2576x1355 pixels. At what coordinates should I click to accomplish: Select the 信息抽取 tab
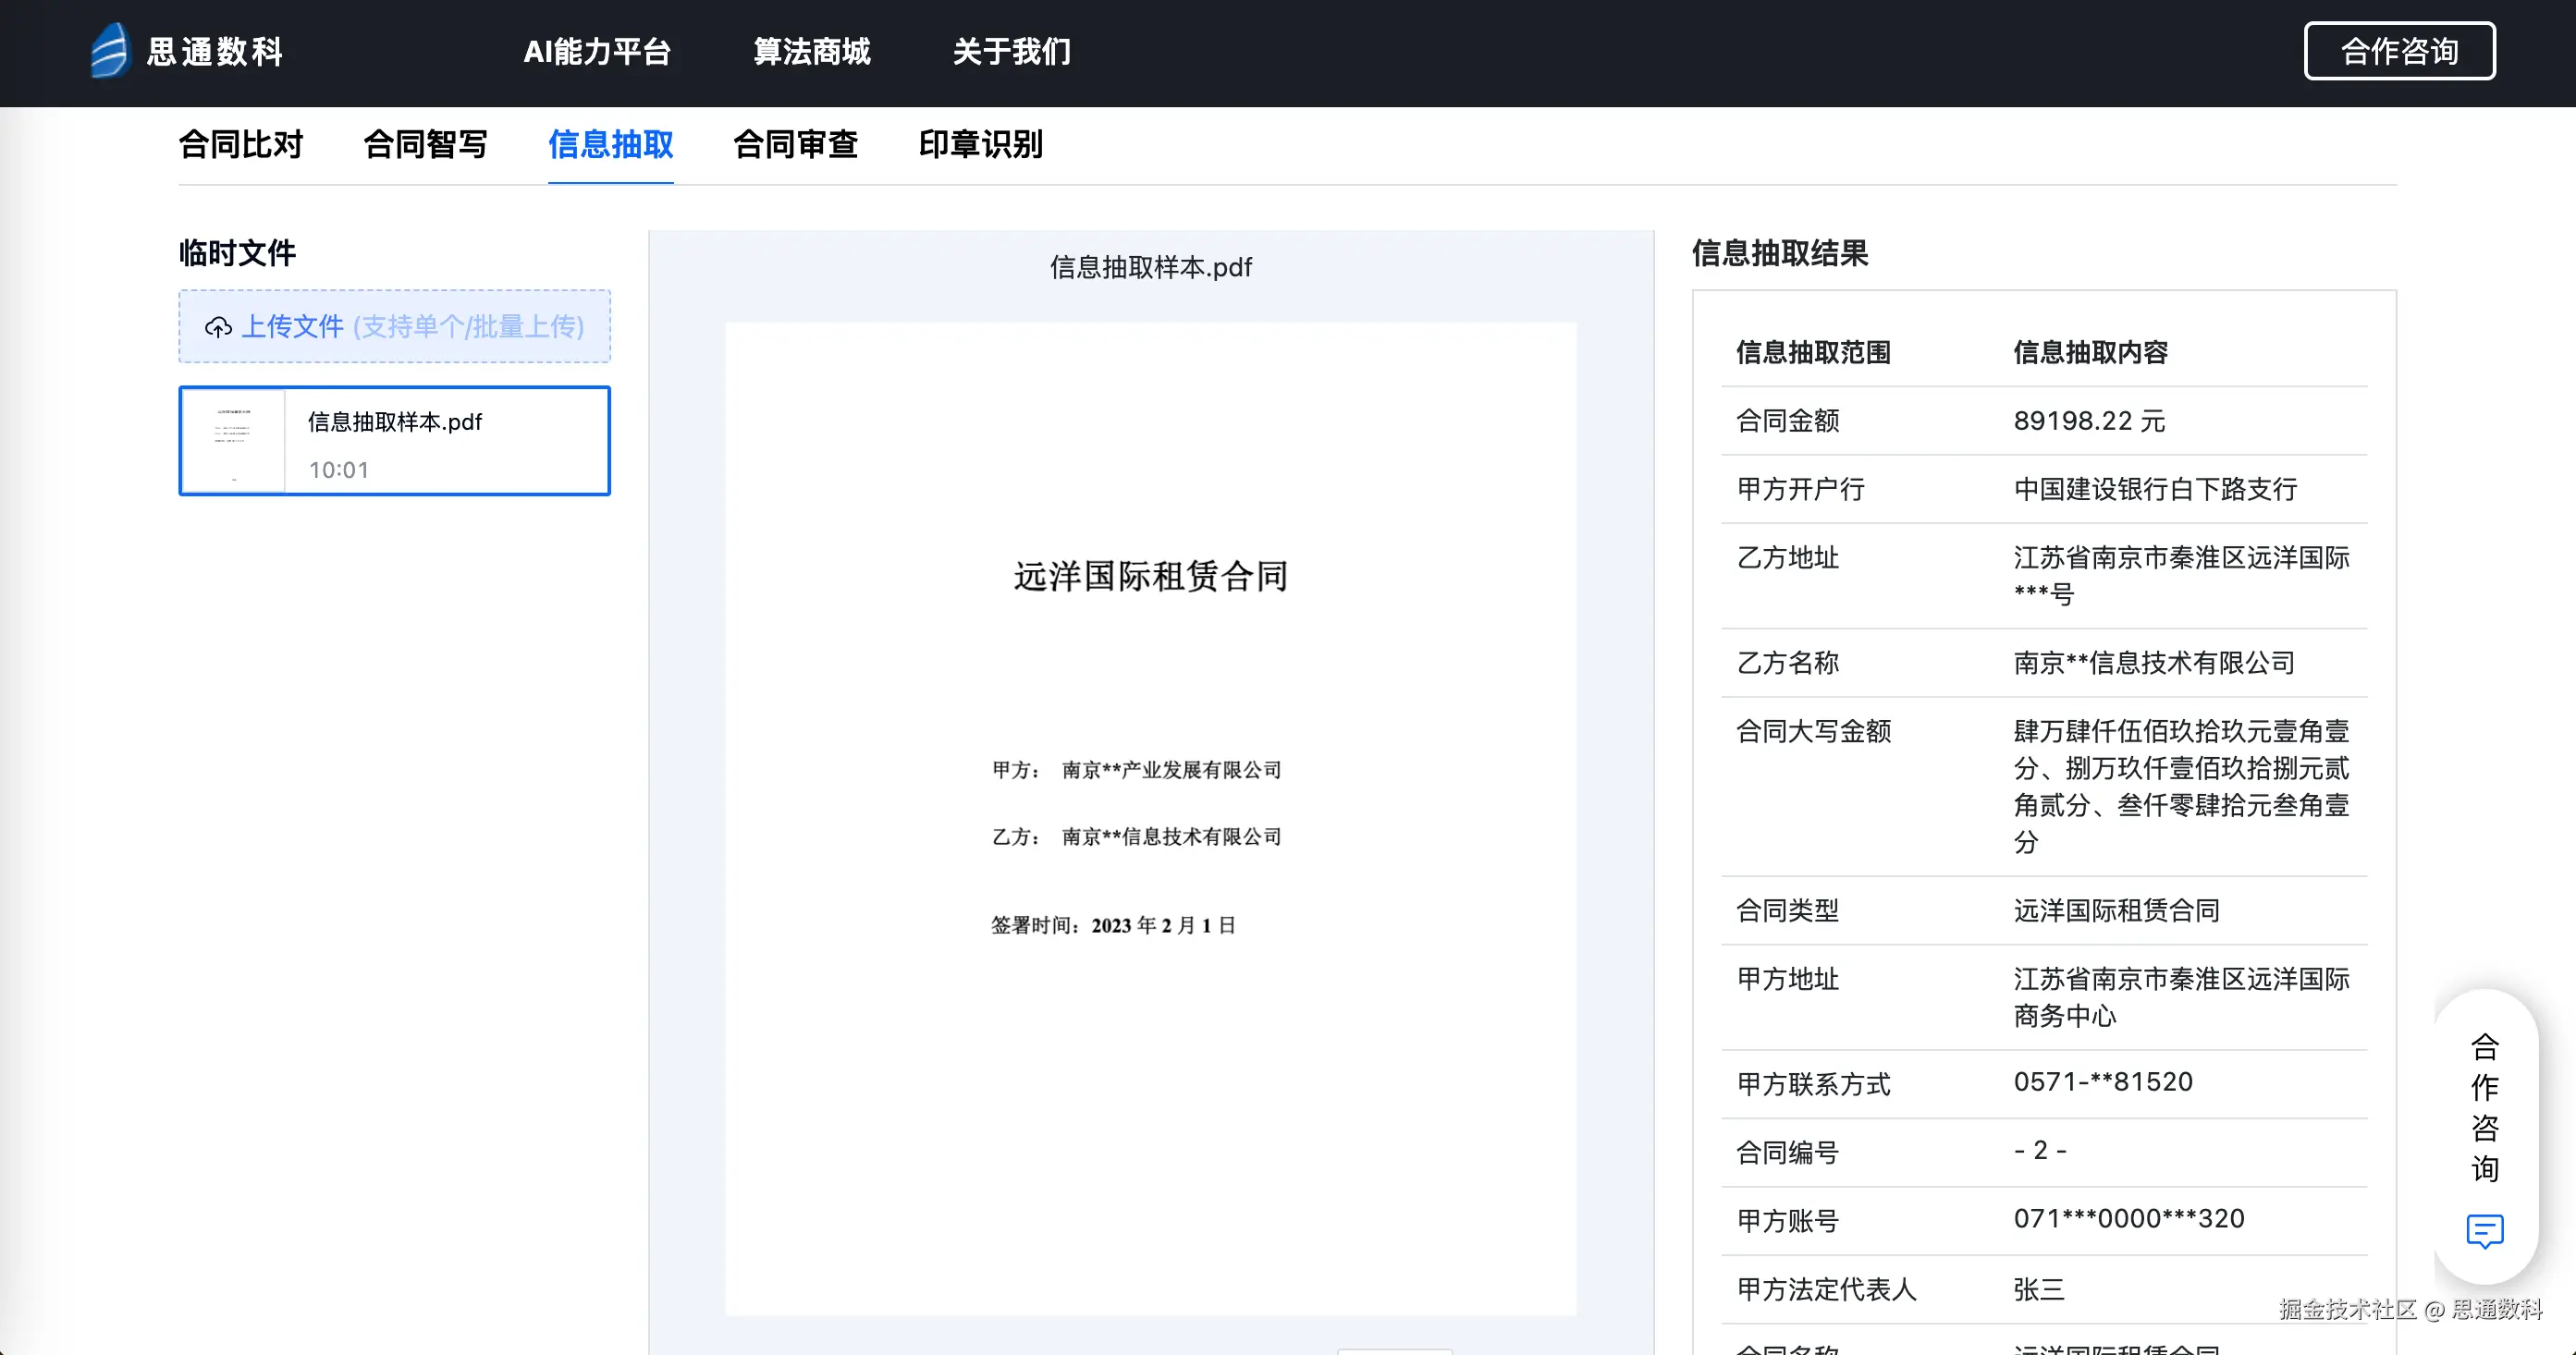[610, 144]
